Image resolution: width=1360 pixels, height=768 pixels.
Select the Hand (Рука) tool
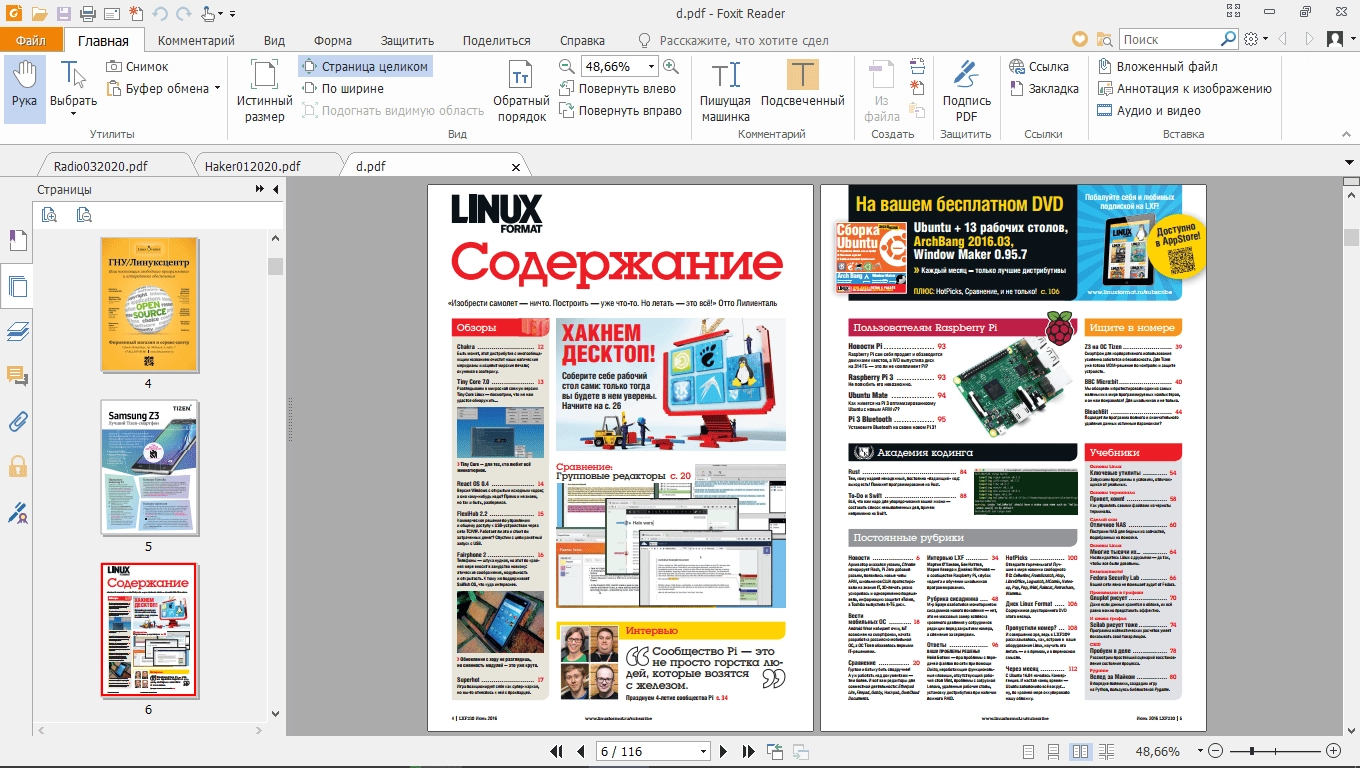coord(25,89)
